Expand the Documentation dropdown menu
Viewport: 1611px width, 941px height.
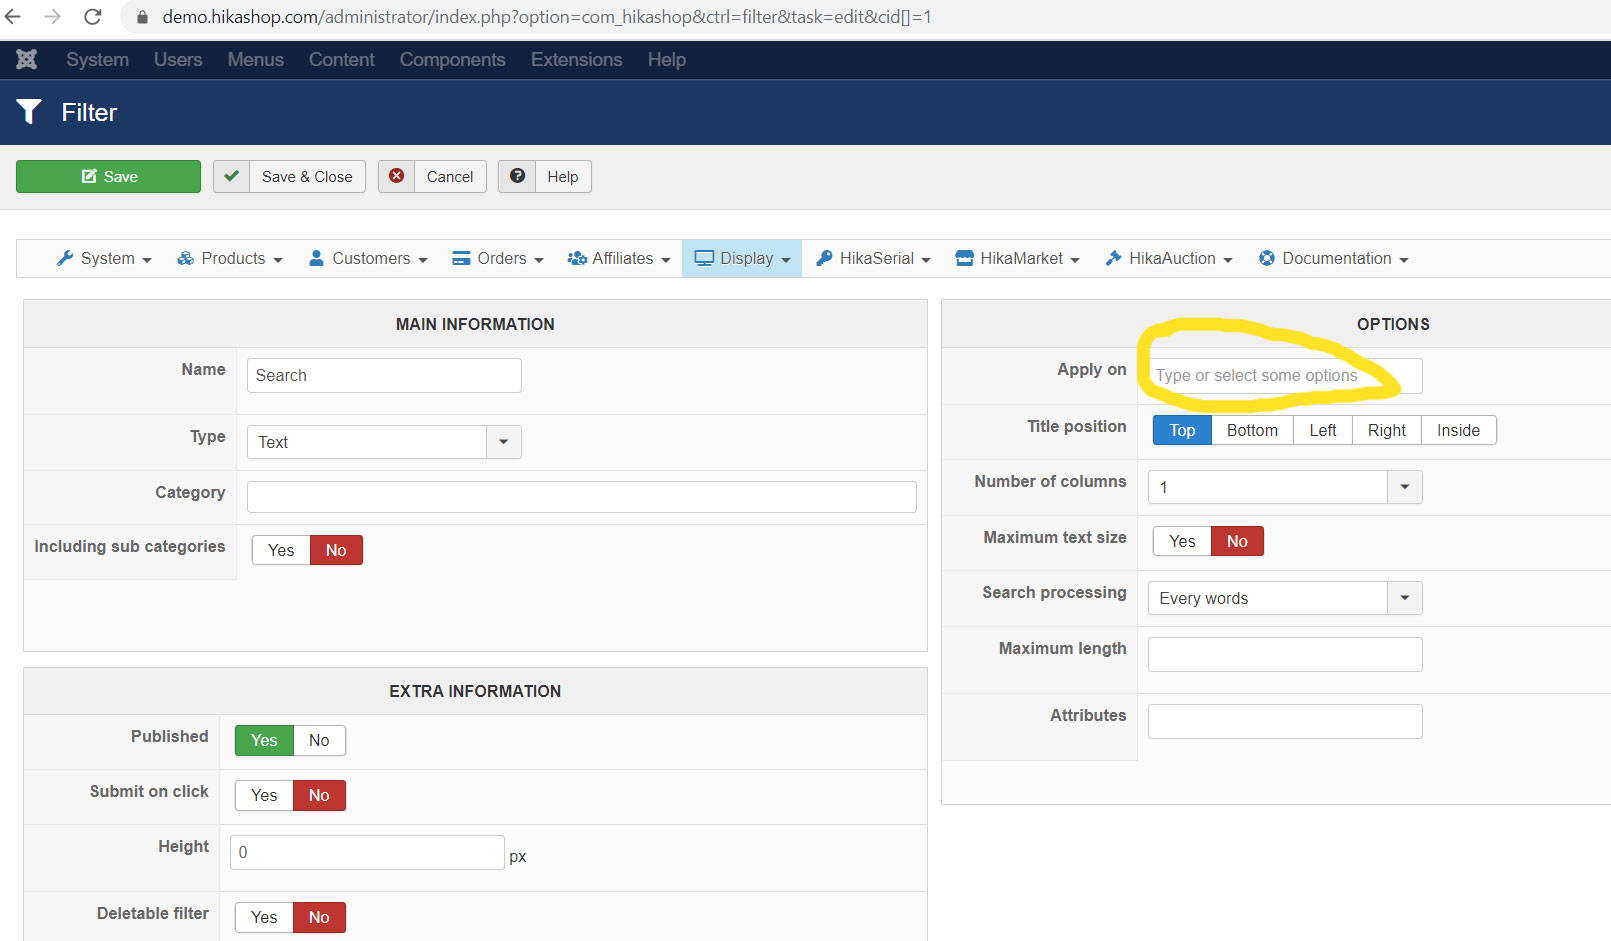click(1334, 258)
